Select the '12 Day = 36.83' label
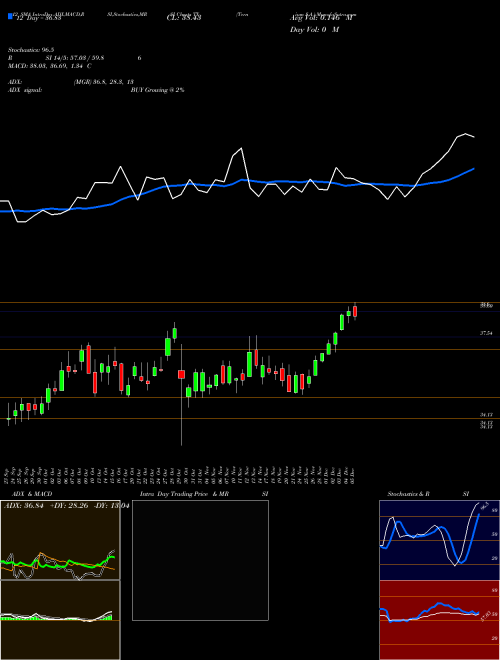Viewport: 500px width, 660px height. [38, 18]
